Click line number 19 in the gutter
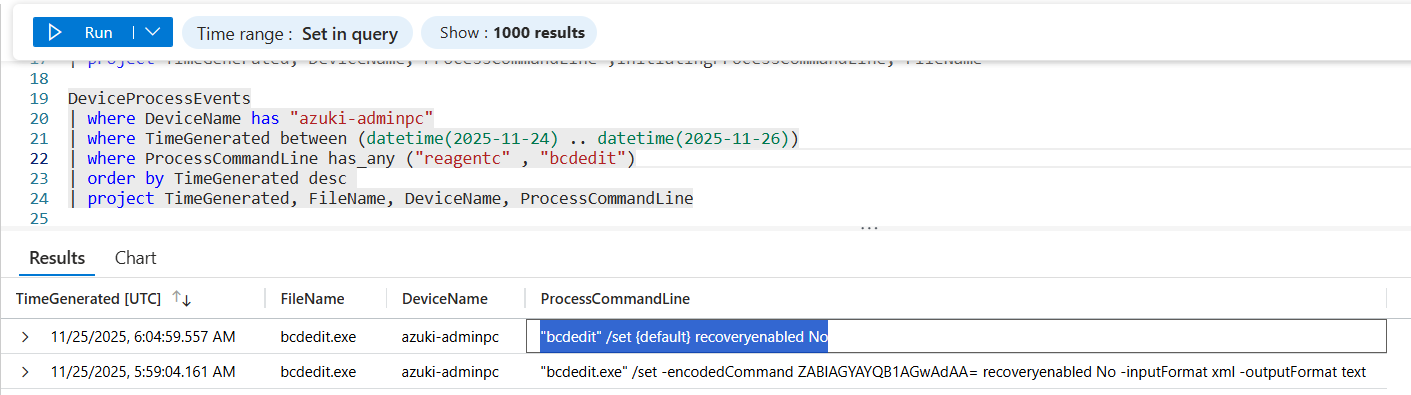Viewport: 1411px width, 395px height. [x=40, y=99]
